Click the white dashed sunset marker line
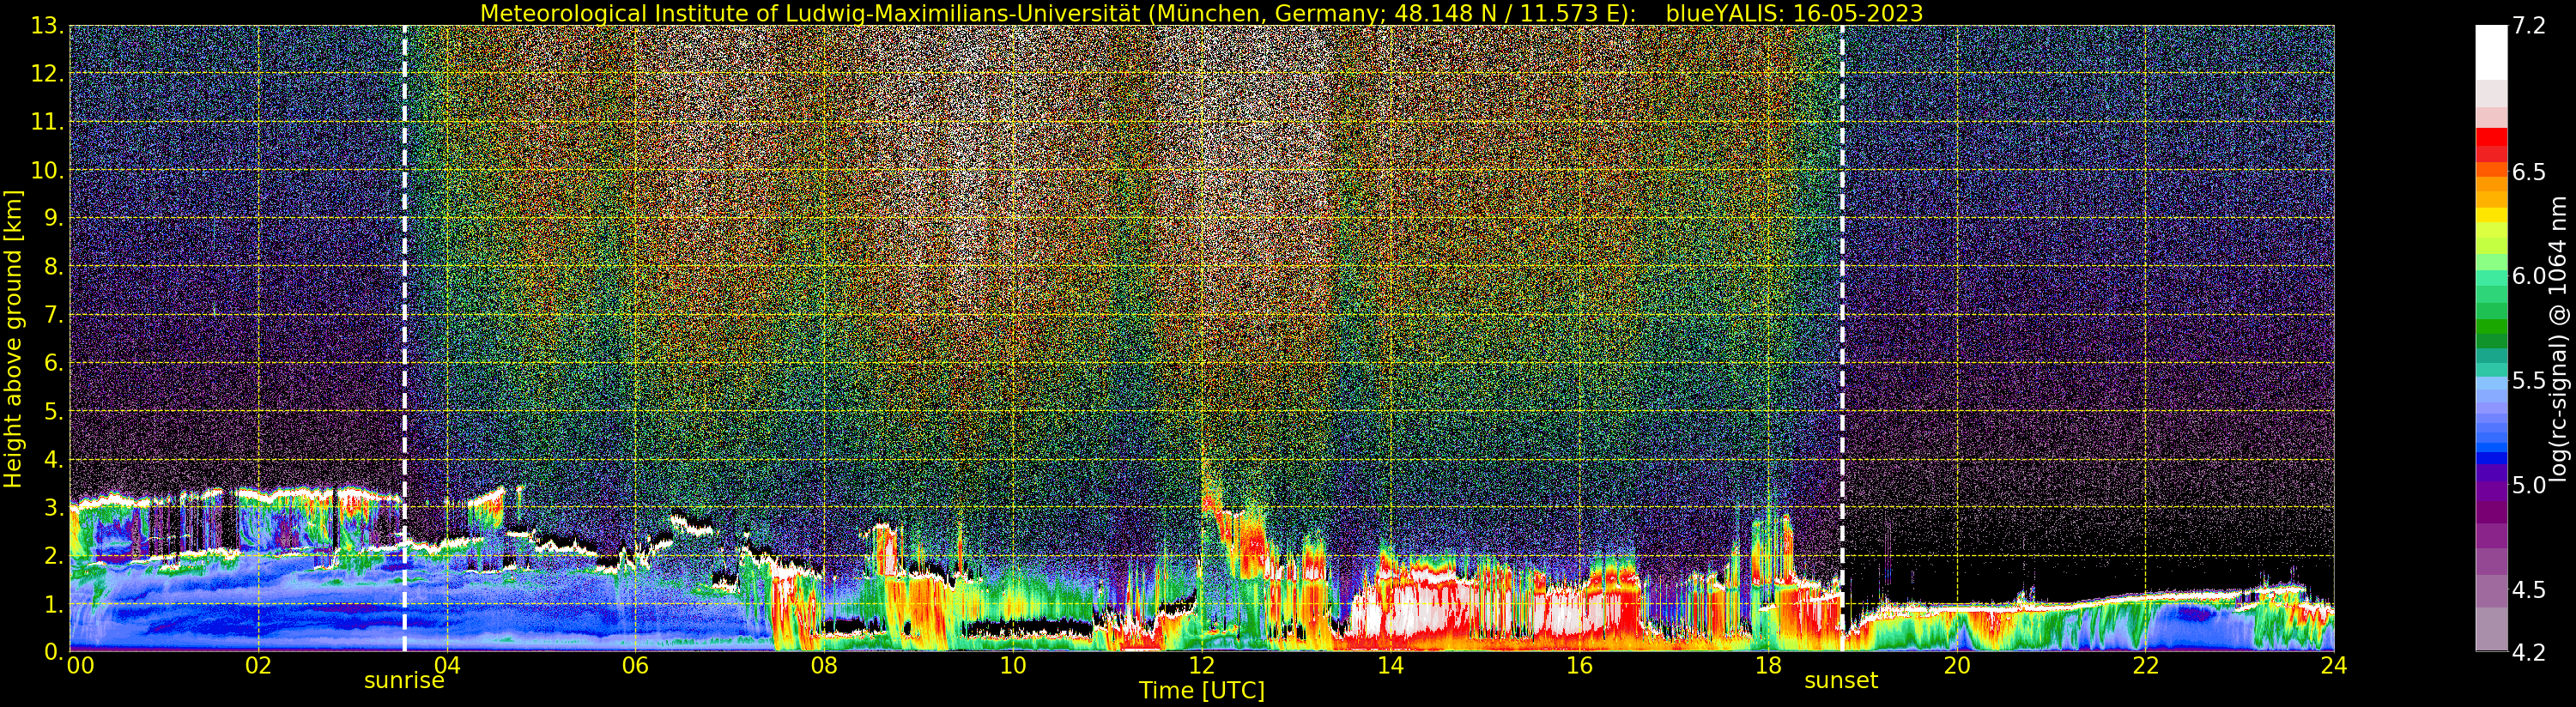The image size is (2576, 707). (1842, 338)
